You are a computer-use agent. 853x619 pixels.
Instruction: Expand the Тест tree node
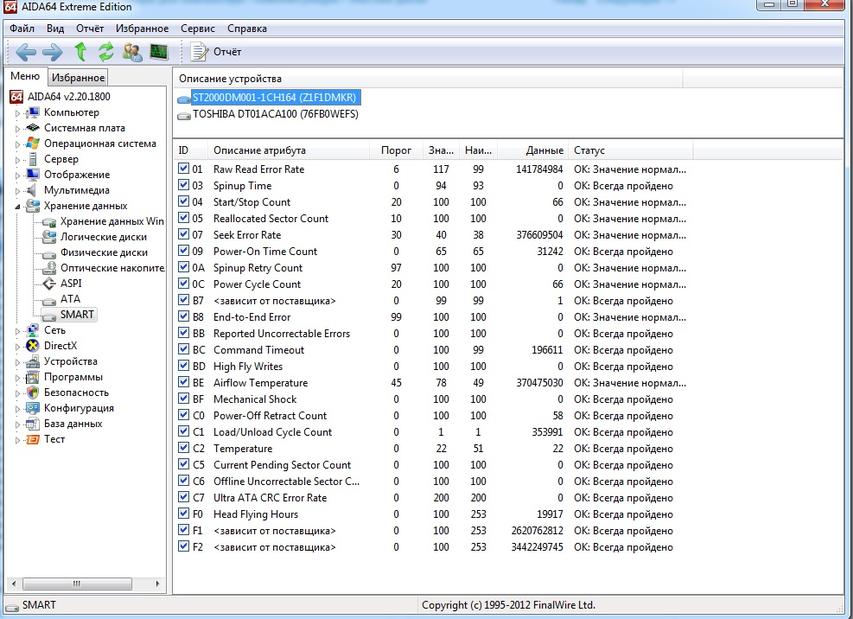click(17, 440)
